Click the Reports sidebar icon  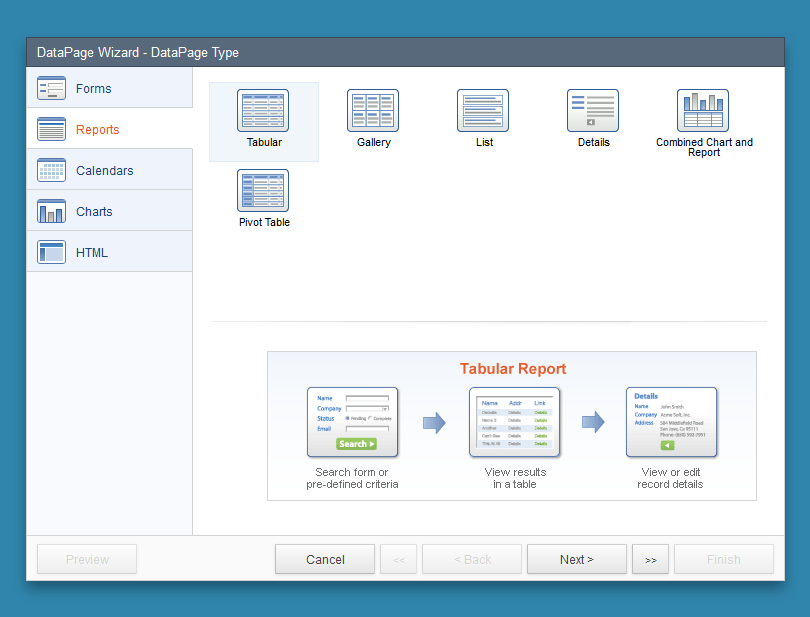(x=51, y=129)
